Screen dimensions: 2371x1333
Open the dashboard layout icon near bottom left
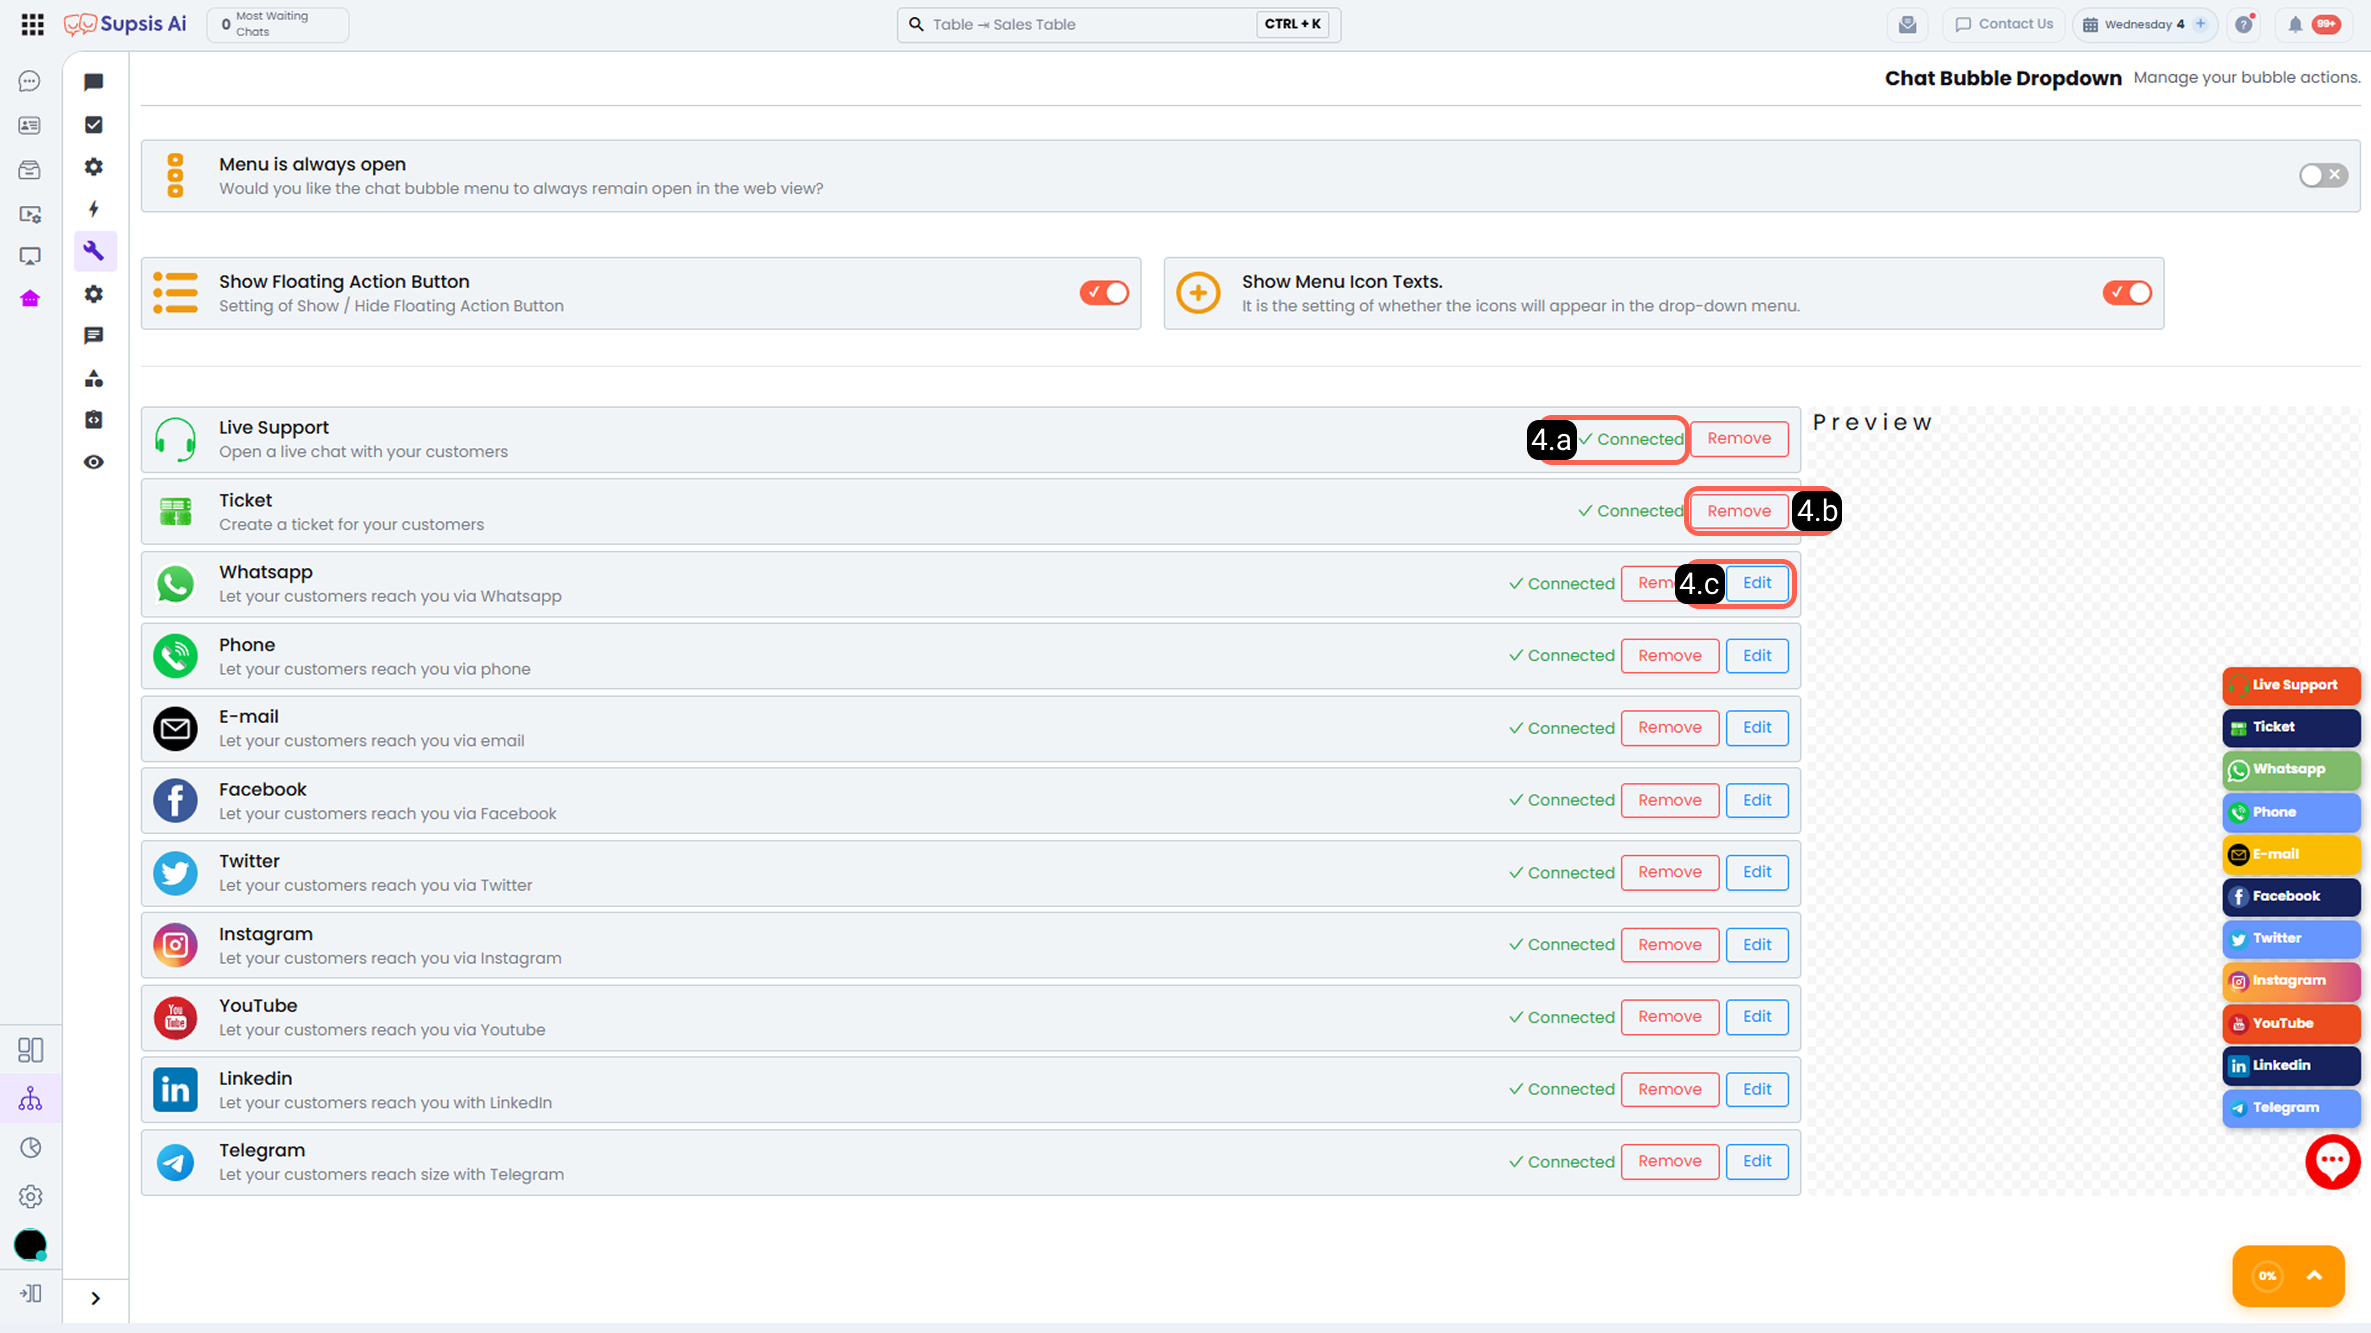click(x=30, y=1050)
